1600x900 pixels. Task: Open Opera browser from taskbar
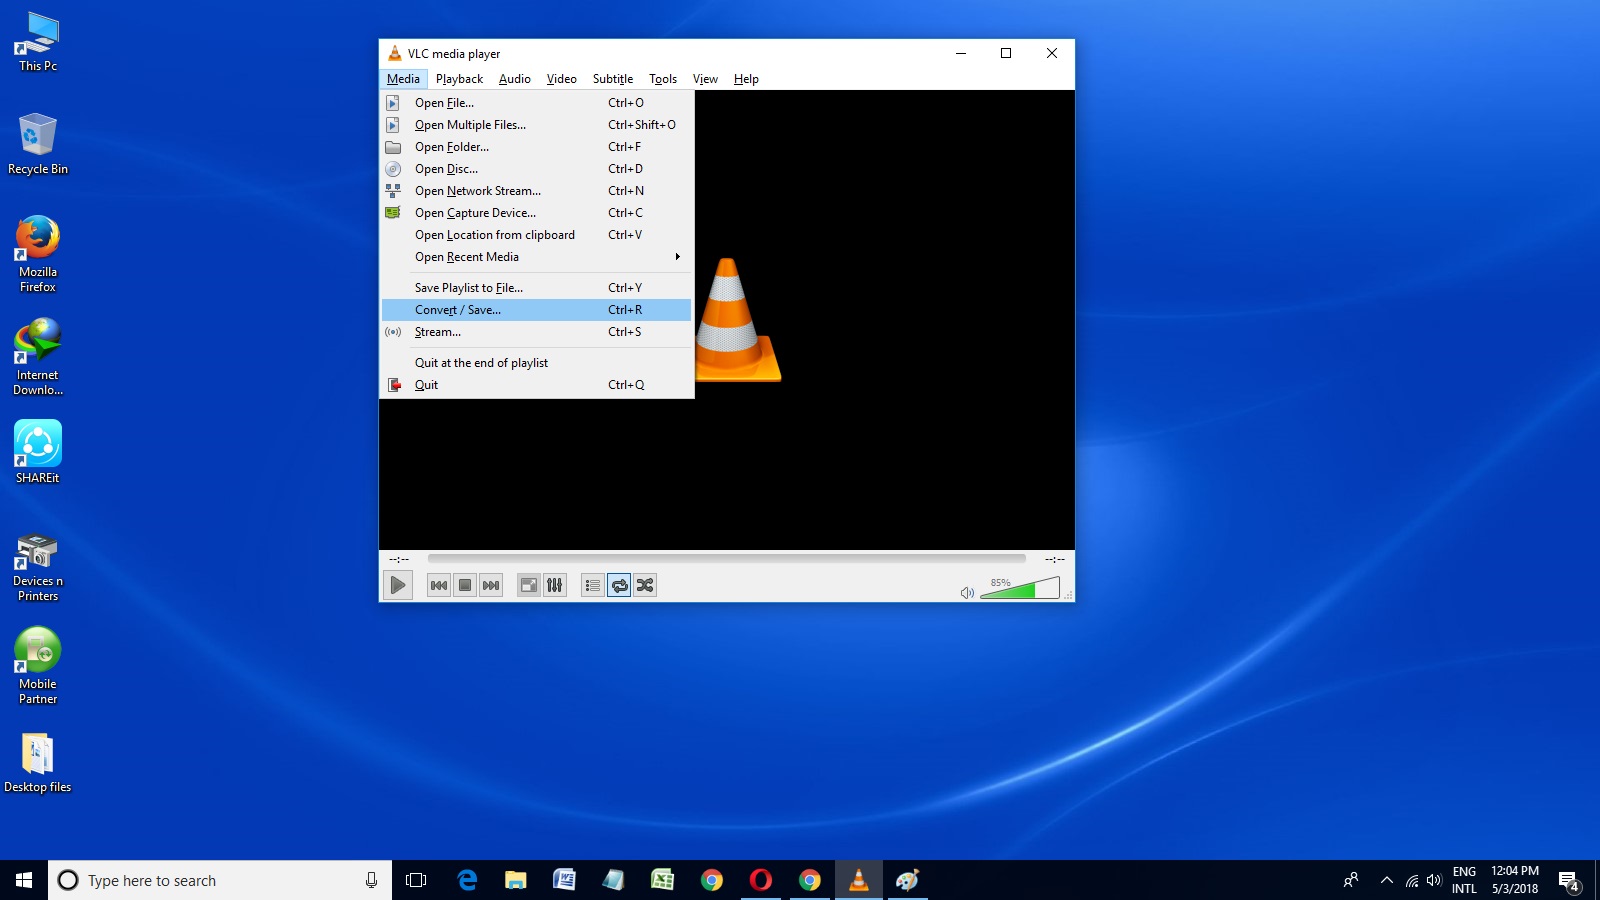(x=761, y=880)
